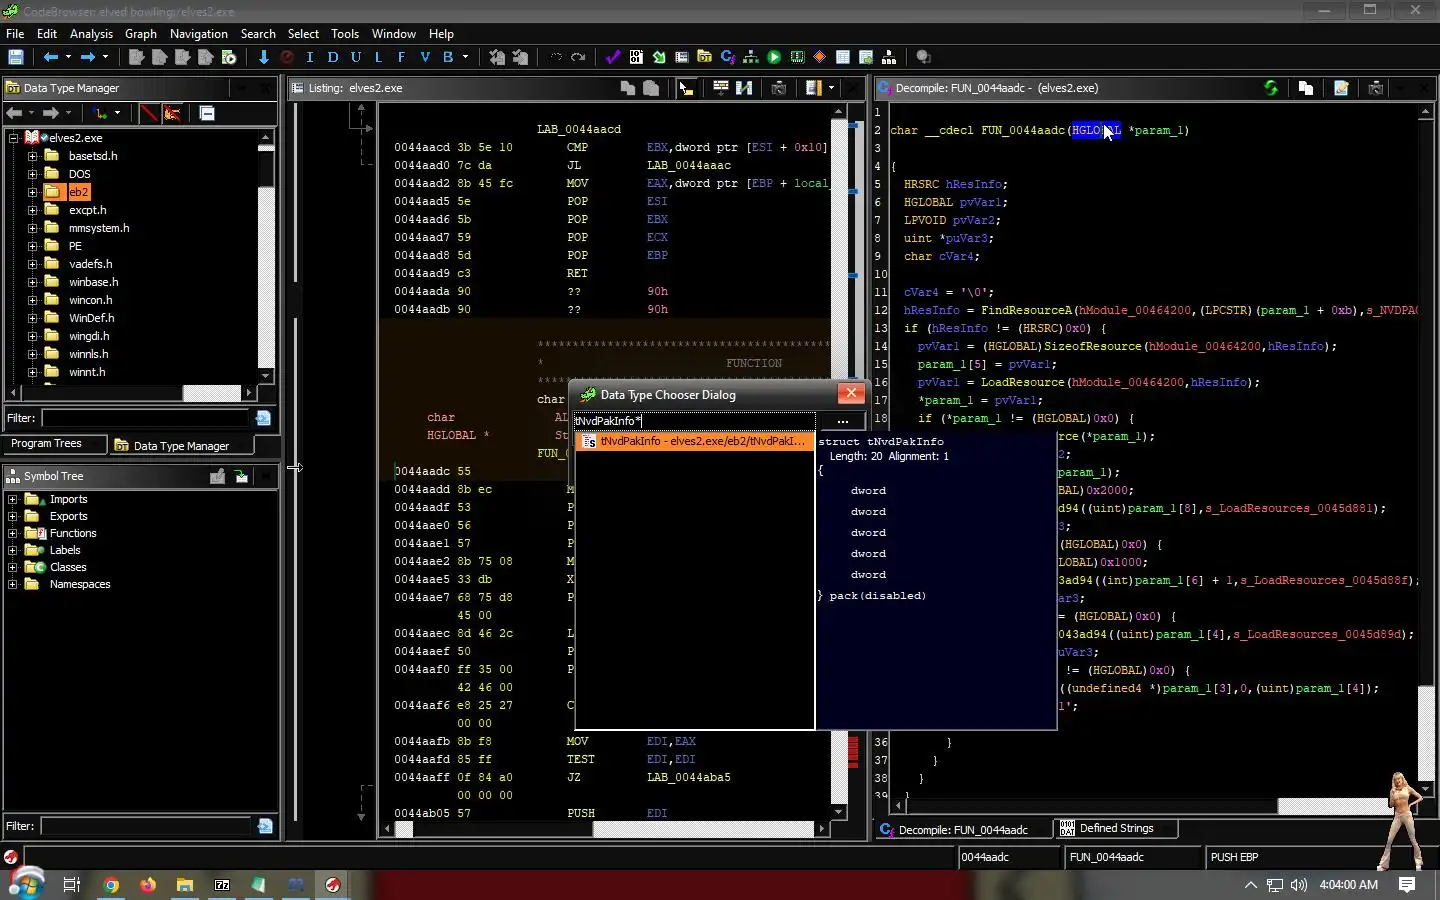Expand Functions in Symbol Tree
1440x900 pixels.
tap(13, 533)
